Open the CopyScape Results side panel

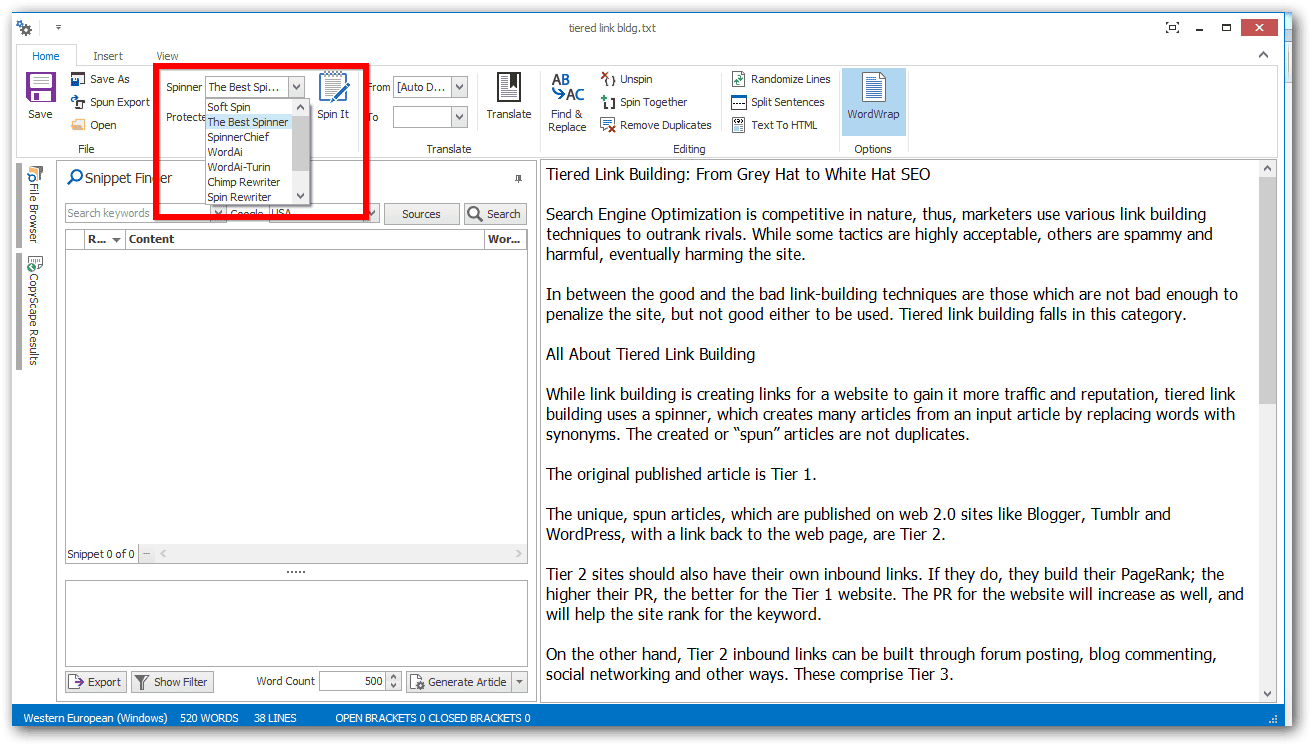(33, 312)
